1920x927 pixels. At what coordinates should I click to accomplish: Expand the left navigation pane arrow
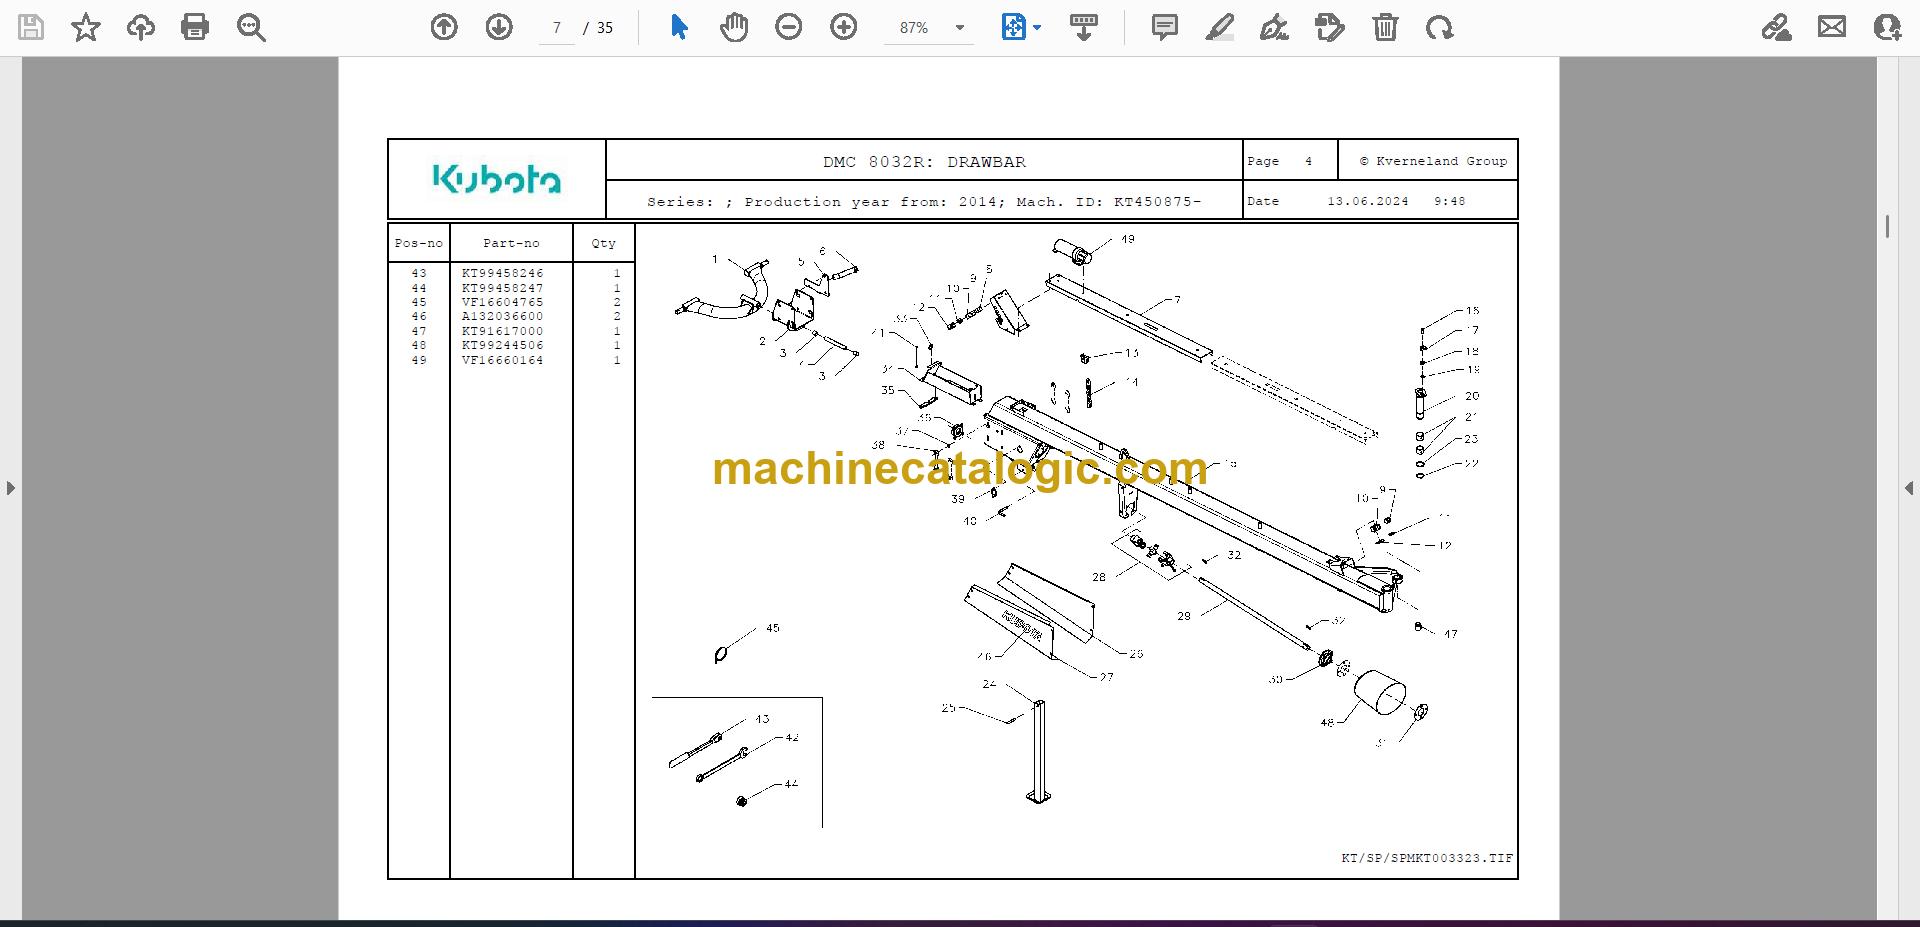click(x=11, y=488)
